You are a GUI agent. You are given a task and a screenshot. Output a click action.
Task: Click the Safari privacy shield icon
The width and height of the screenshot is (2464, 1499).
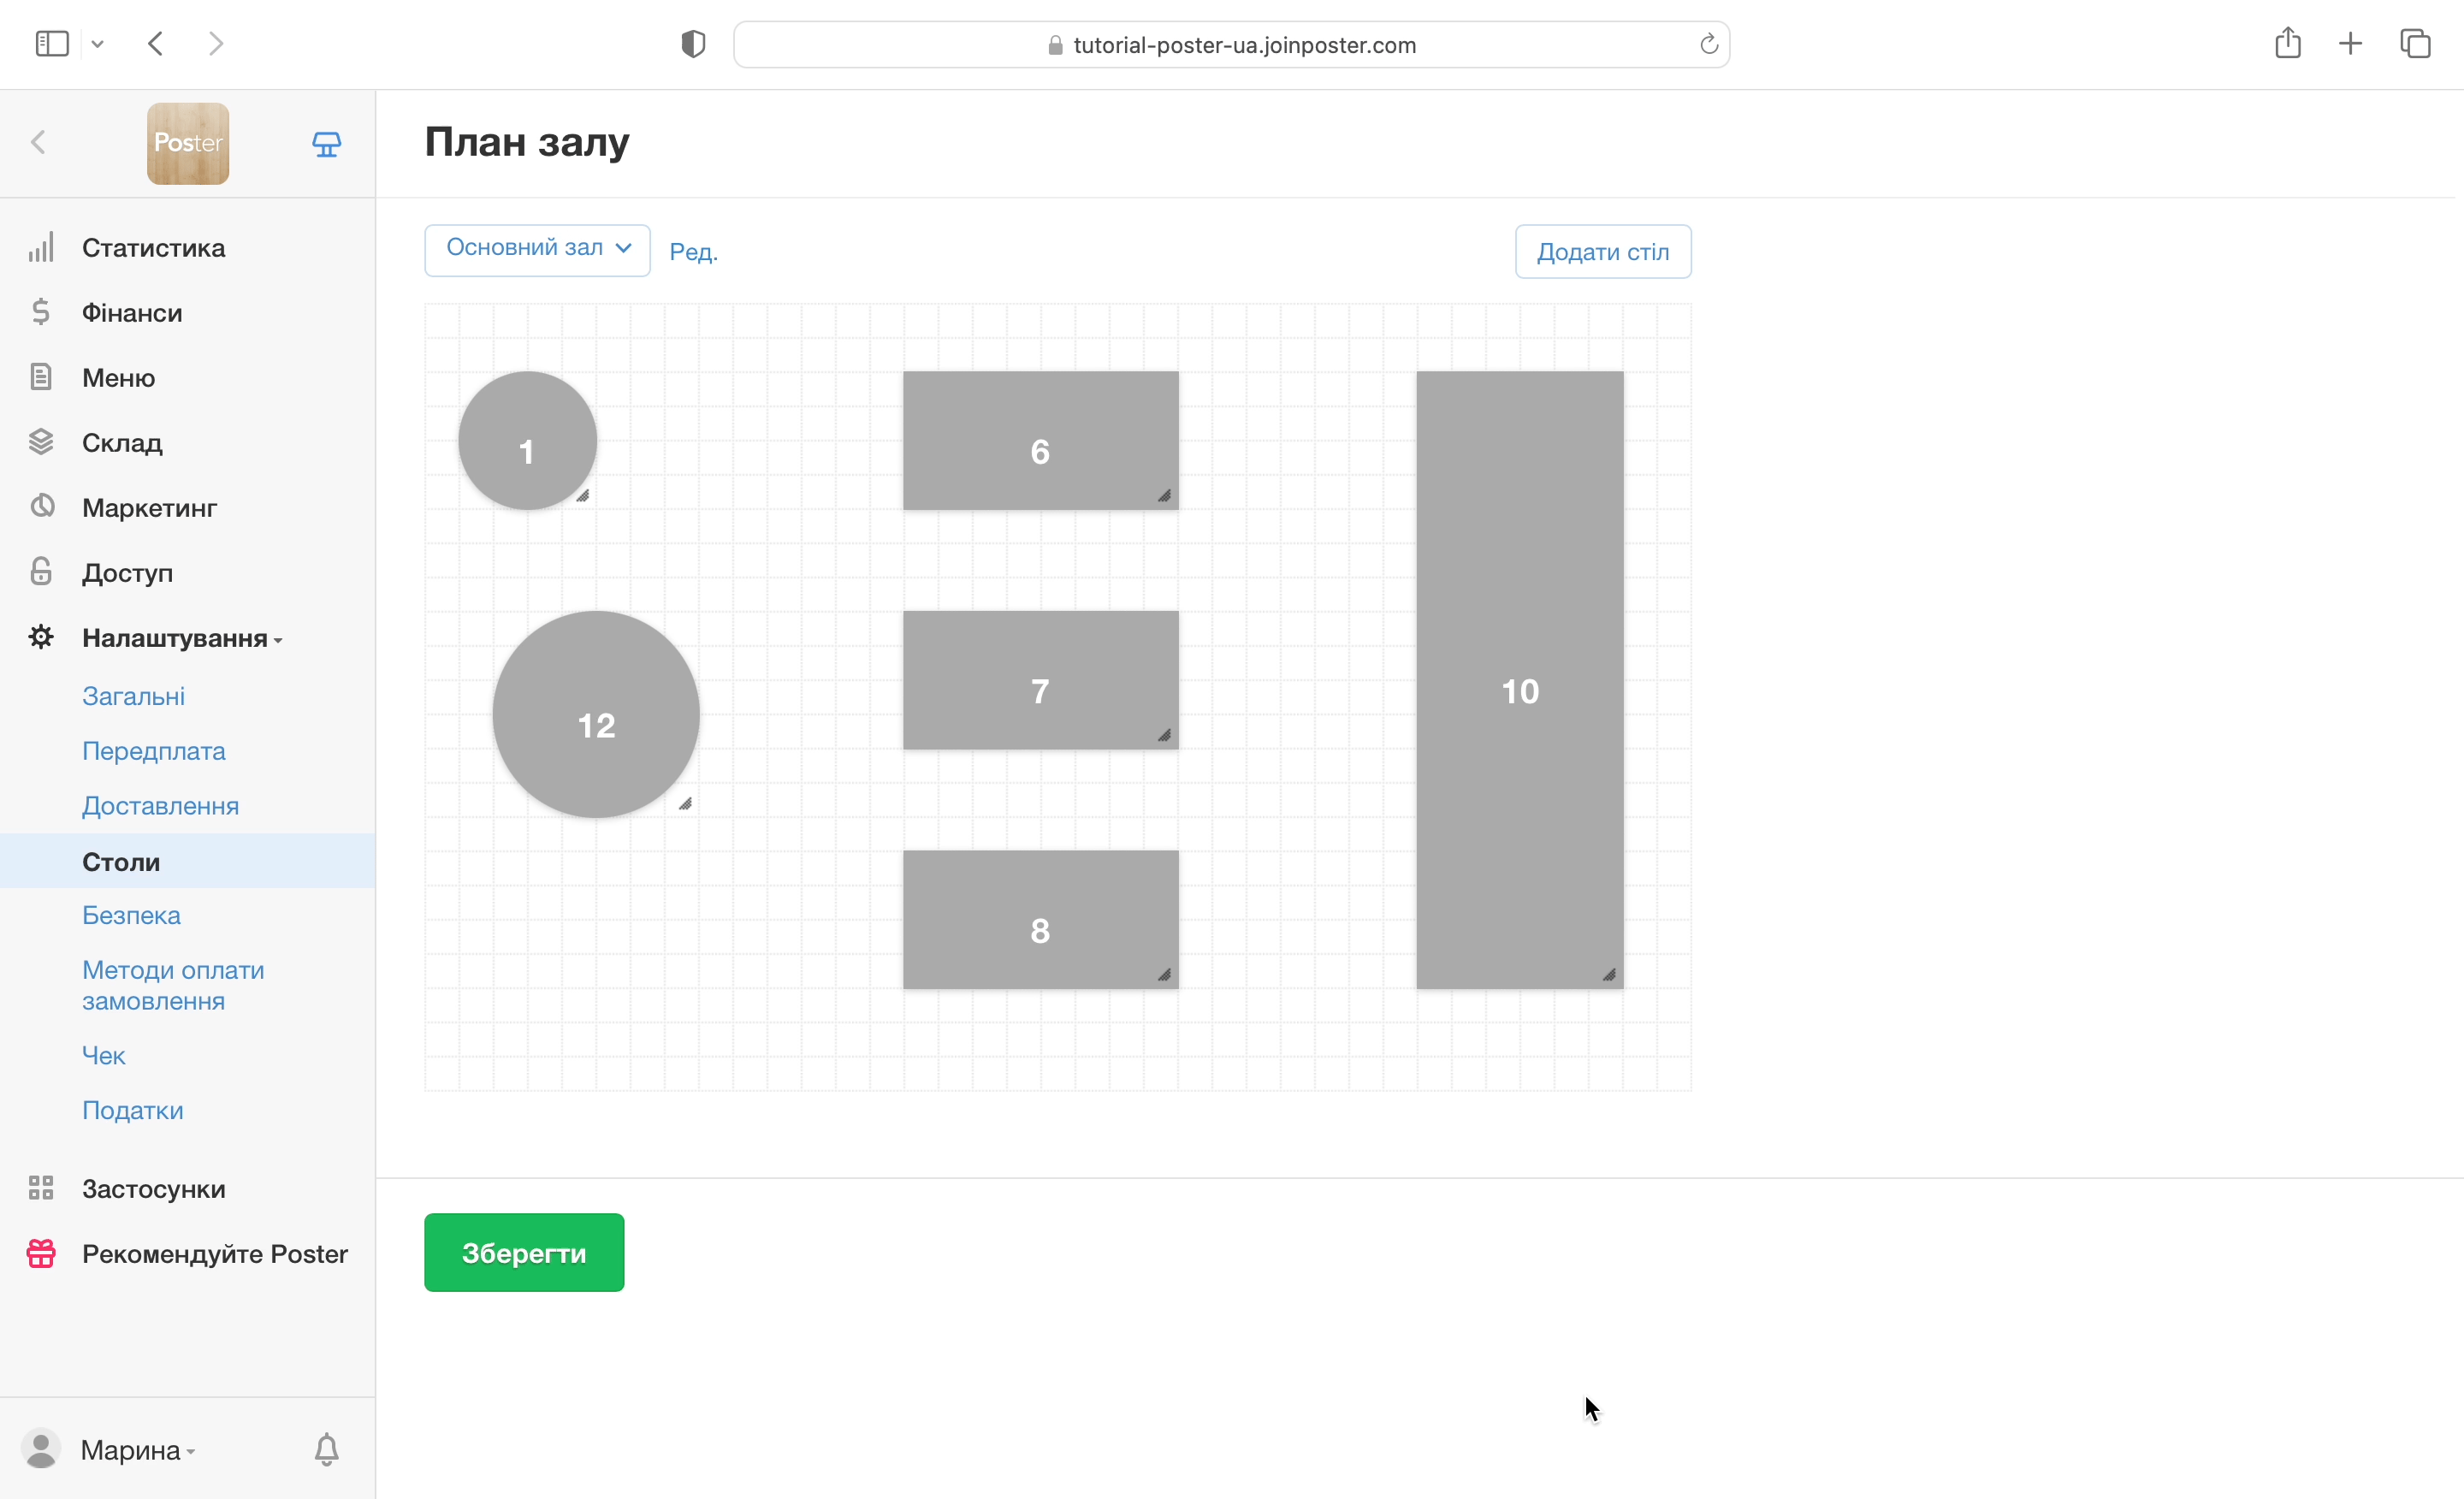[693, 44]
